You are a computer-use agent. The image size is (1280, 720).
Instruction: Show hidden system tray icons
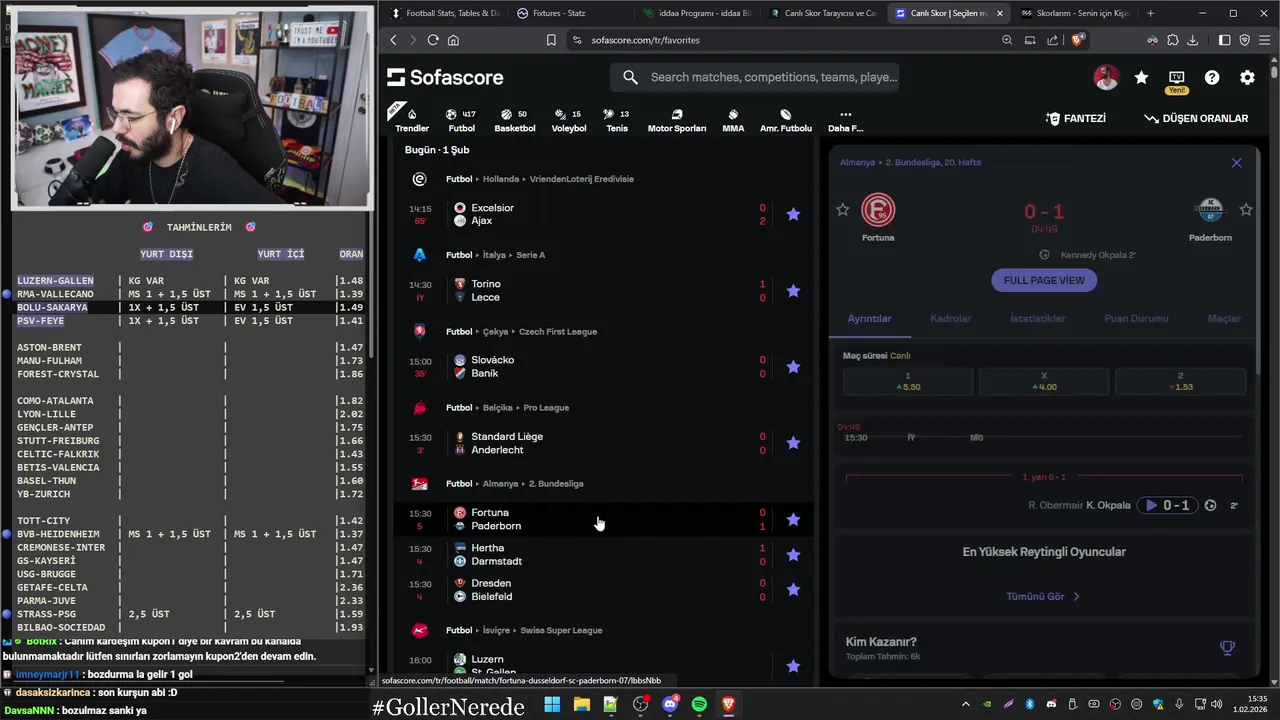[x=965, y=704]
